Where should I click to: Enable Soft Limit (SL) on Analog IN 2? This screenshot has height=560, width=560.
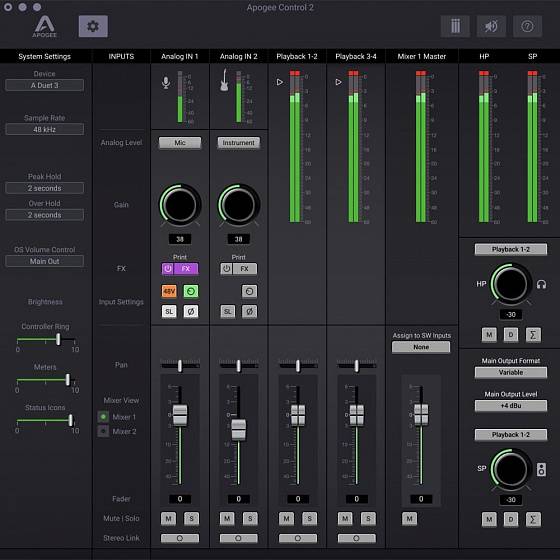[x=228, y=311]
